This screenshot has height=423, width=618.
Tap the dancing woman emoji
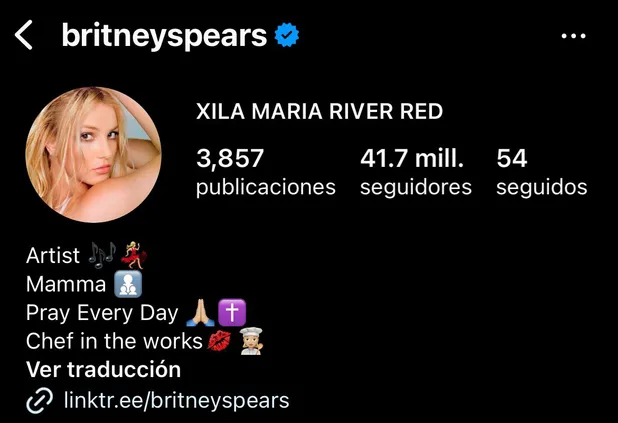pos(134,255)
